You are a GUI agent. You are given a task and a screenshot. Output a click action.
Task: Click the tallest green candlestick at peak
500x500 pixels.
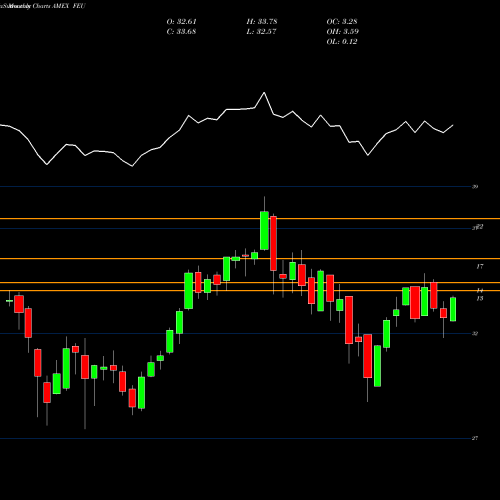pos(264,230)
